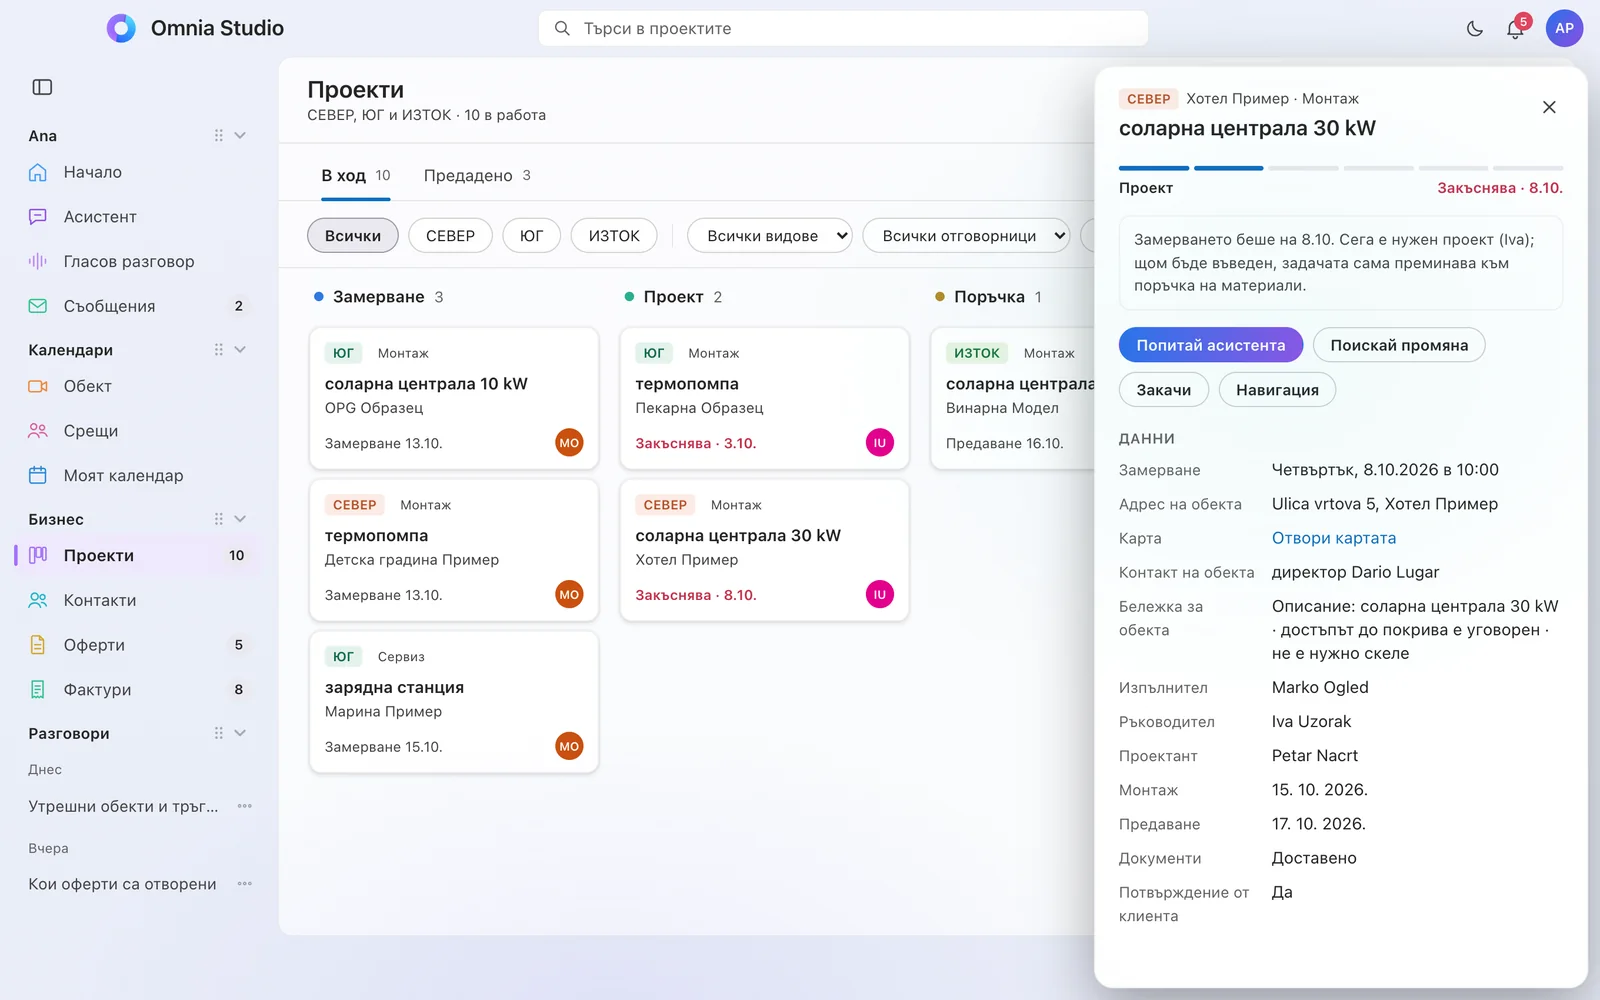Open Срещи people icon in sidebar
1600x1000 pixels.
pyautogui.click(x=38, y=431)
